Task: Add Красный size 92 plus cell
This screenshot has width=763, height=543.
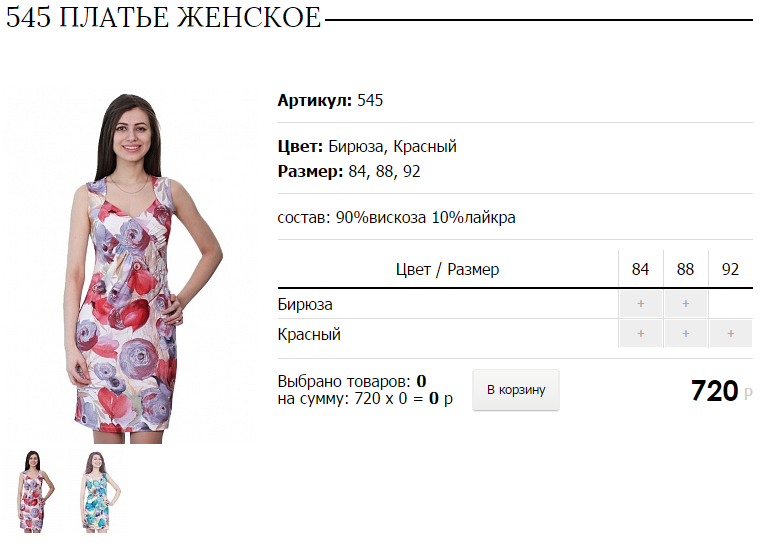Action: coord(731,334)
